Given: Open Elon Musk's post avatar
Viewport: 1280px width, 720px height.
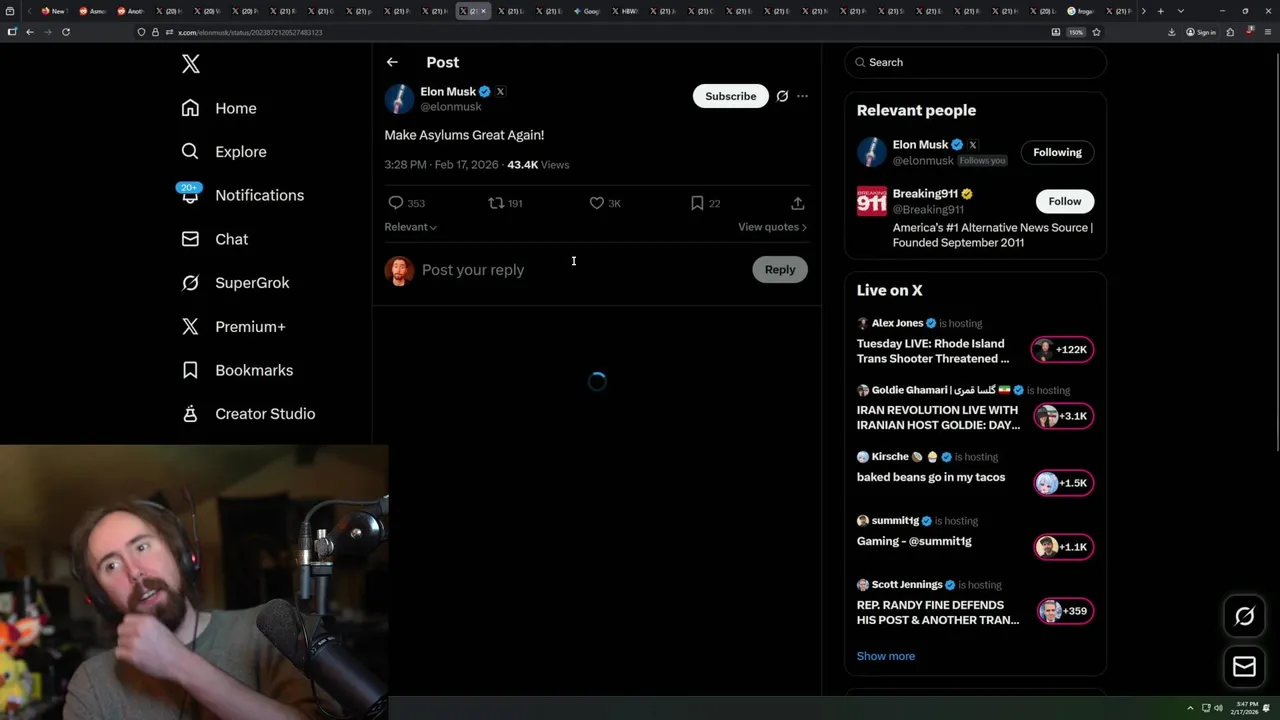Looking at the screenshot, I should [399, 98].
